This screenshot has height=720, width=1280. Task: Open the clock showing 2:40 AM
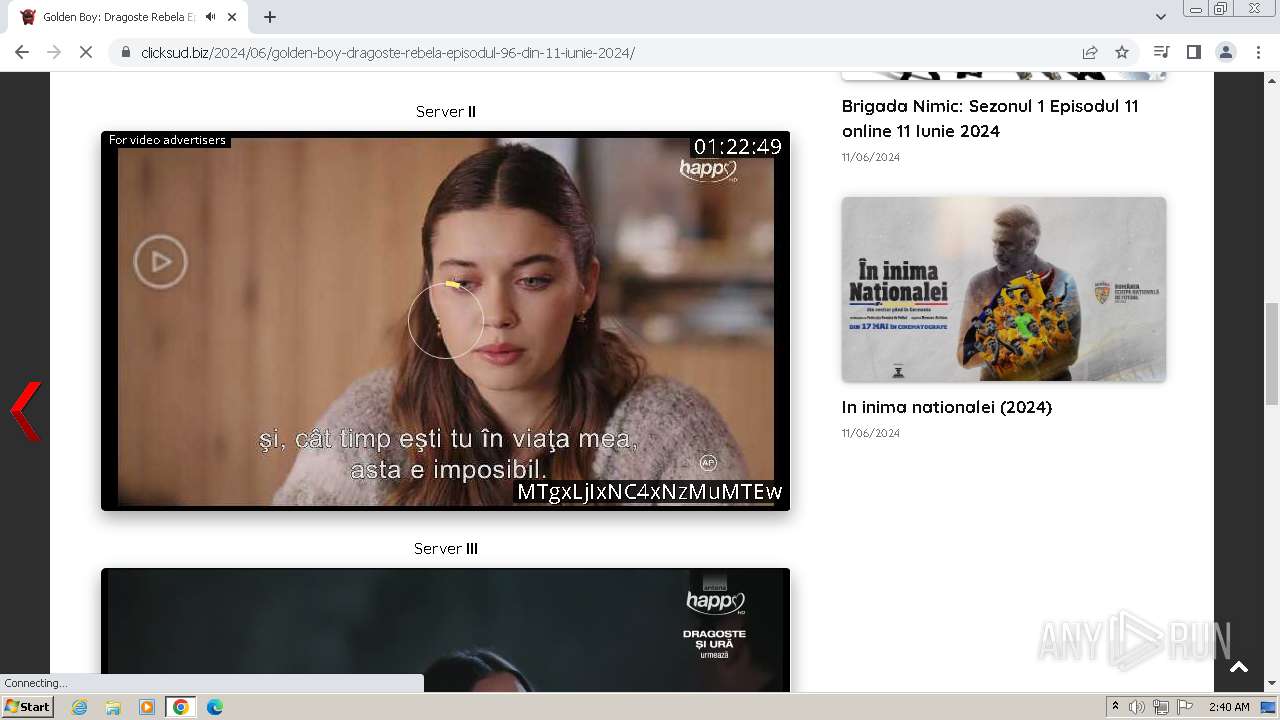(1229, 707)
